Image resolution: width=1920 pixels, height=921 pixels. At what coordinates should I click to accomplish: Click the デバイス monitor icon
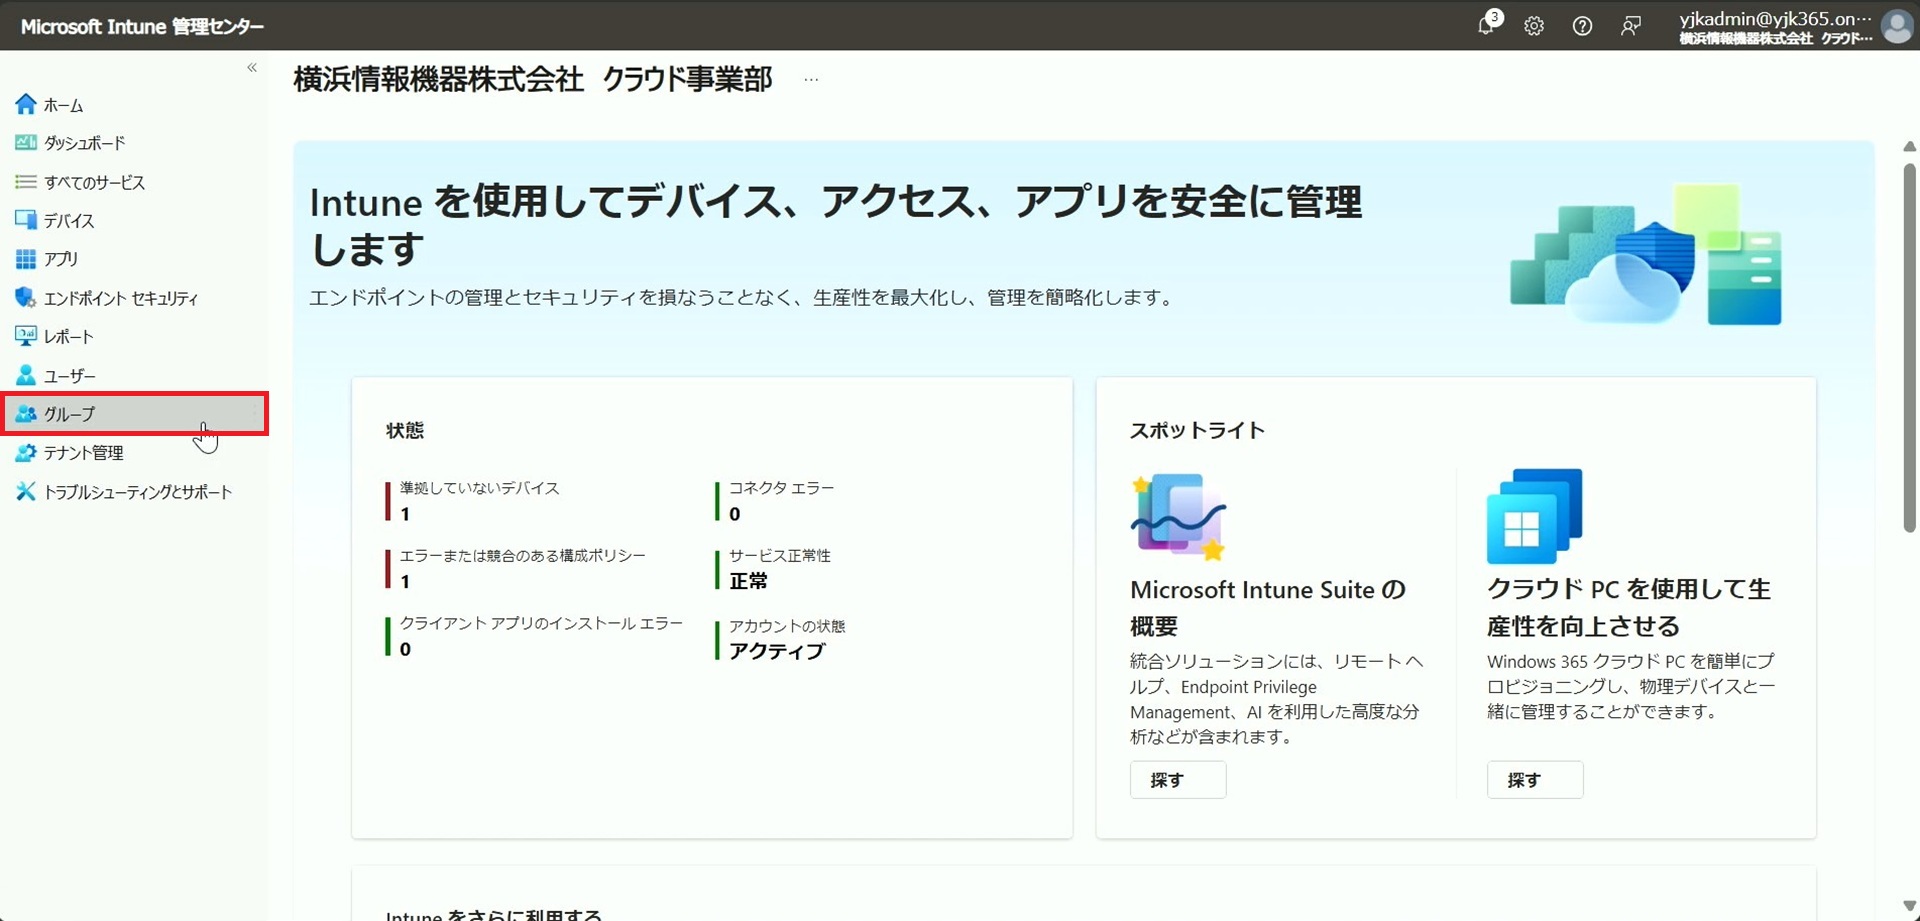click(26, 220)
